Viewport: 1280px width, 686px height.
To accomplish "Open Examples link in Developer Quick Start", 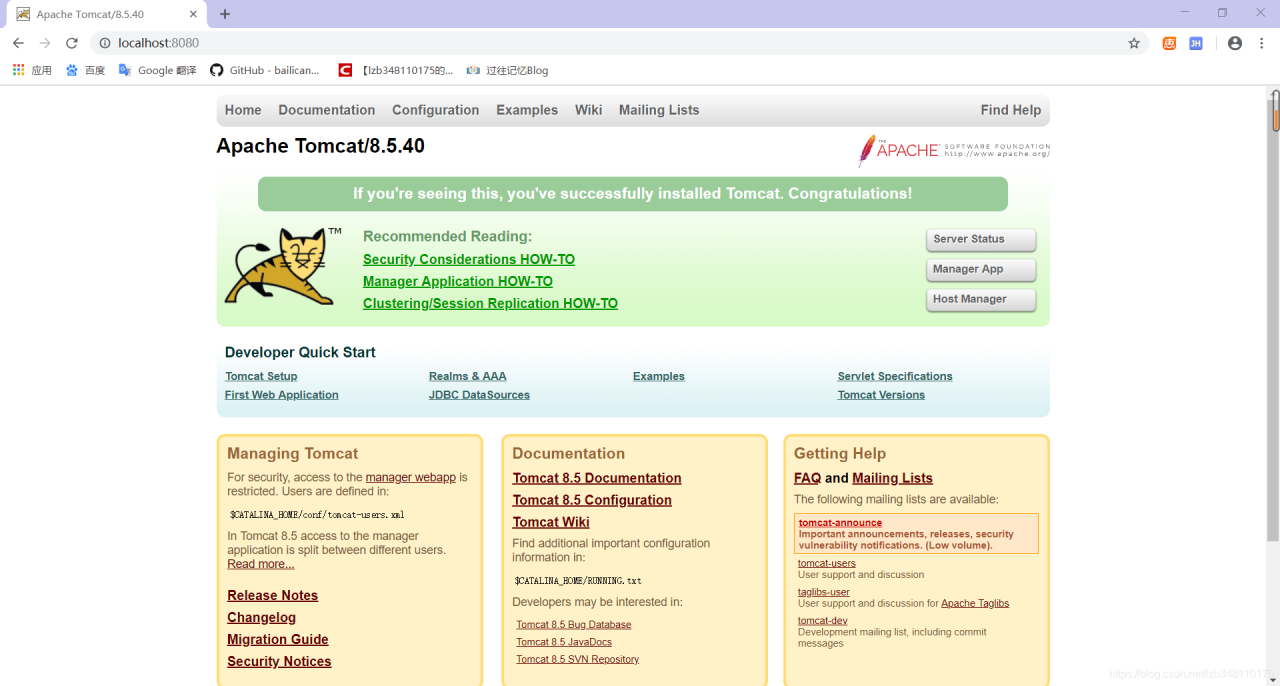I will (x=659, y=376).
